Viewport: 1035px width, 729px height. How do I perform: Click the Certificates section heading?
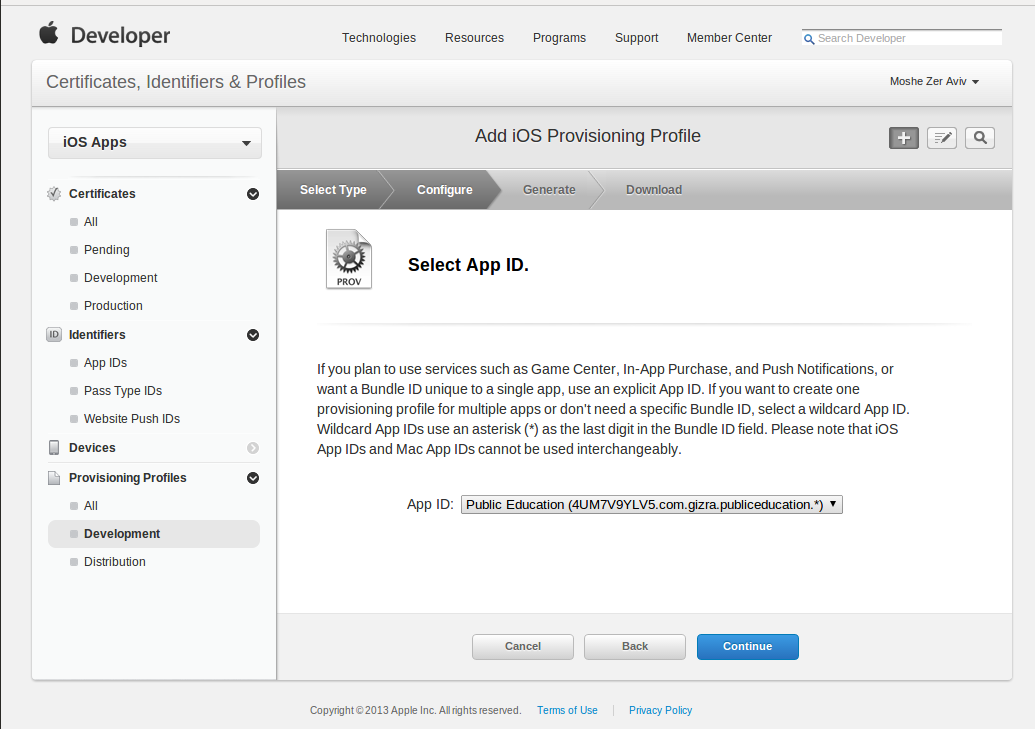coord(102,193)
